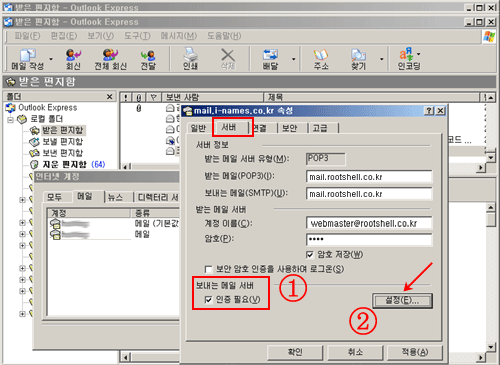Select the 전체 회신 reply-all icon
The height and width of the screenshot is (365, 500).
110,59
